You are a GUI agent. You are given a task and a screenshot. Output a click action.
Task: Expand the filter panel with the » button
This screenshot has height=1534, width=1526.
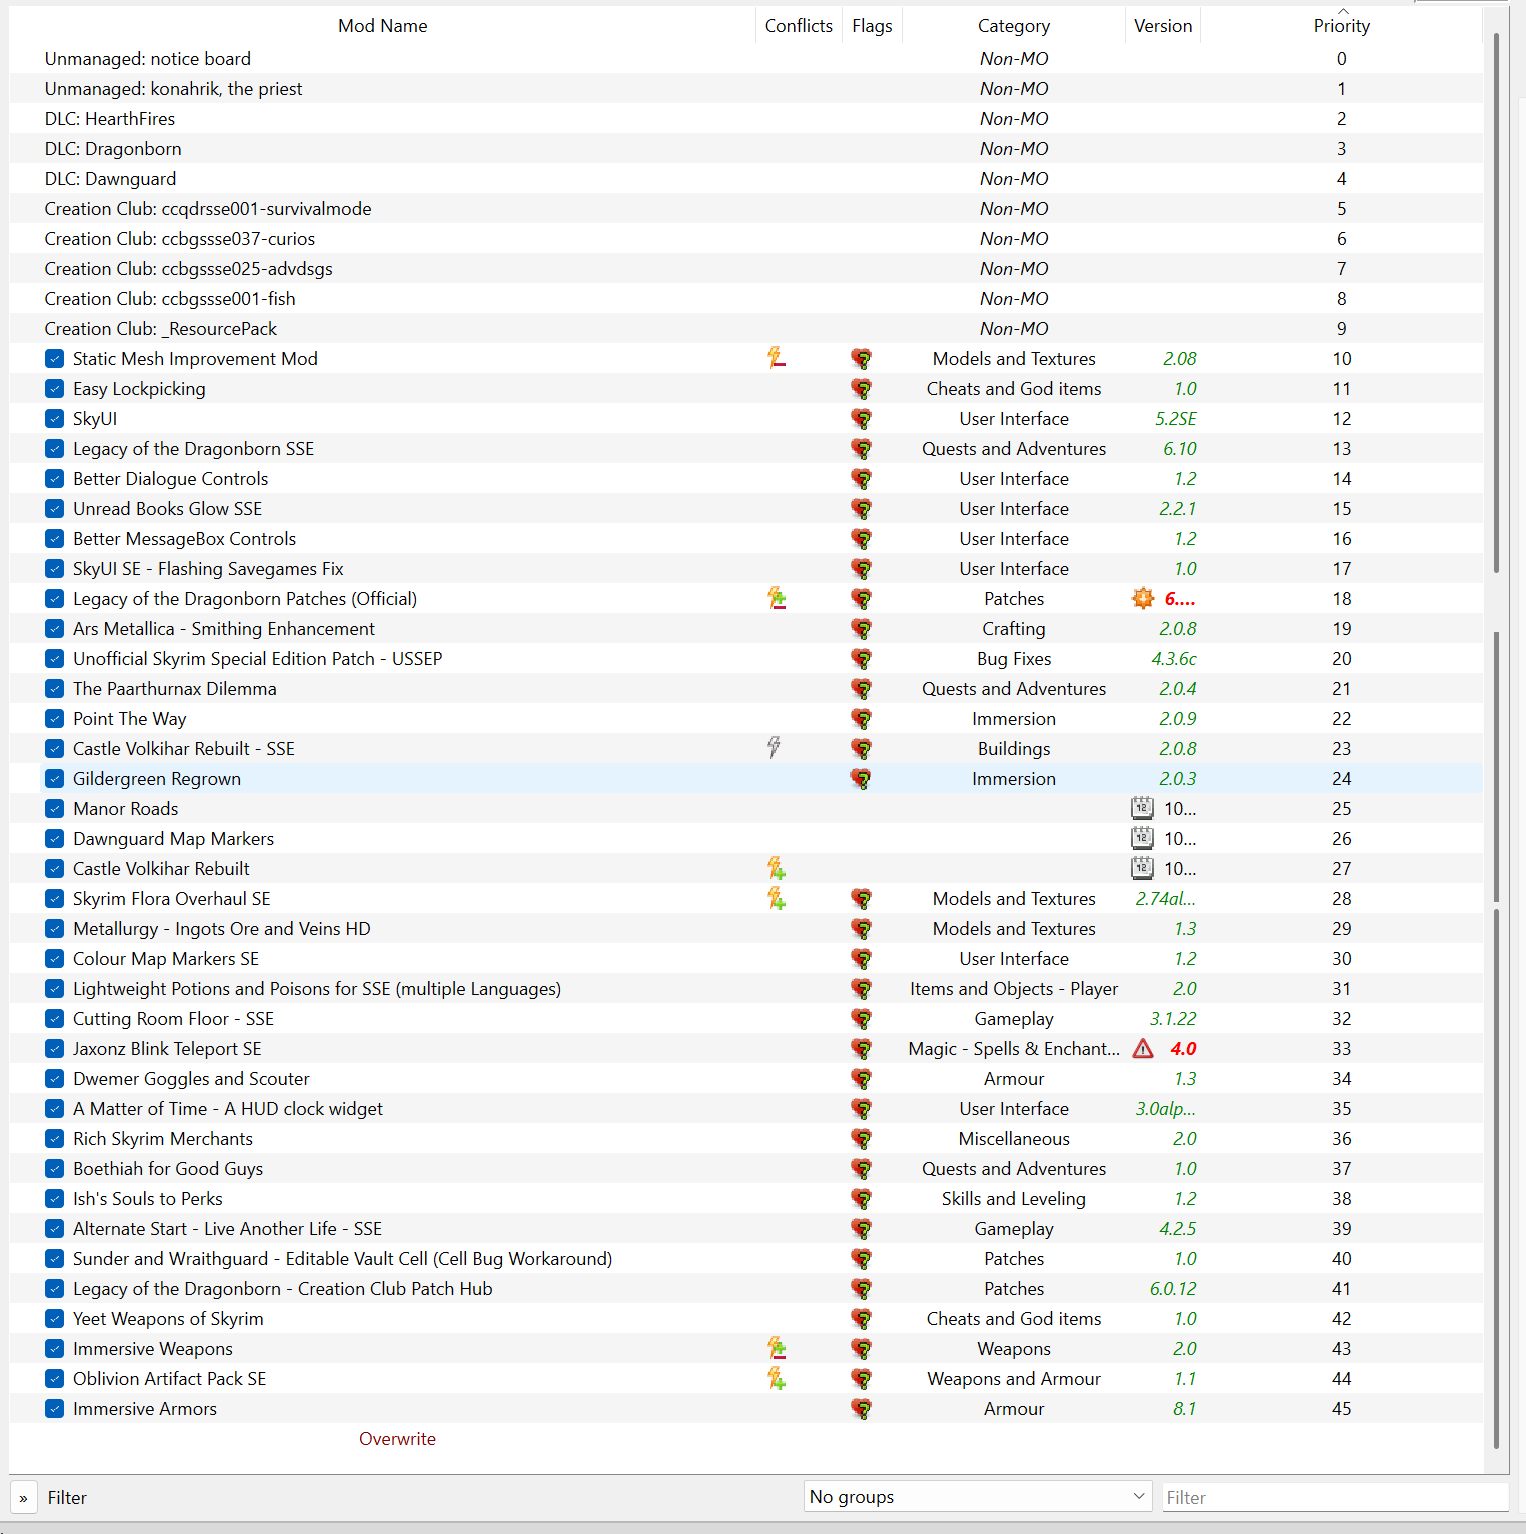click(23, 1497)
